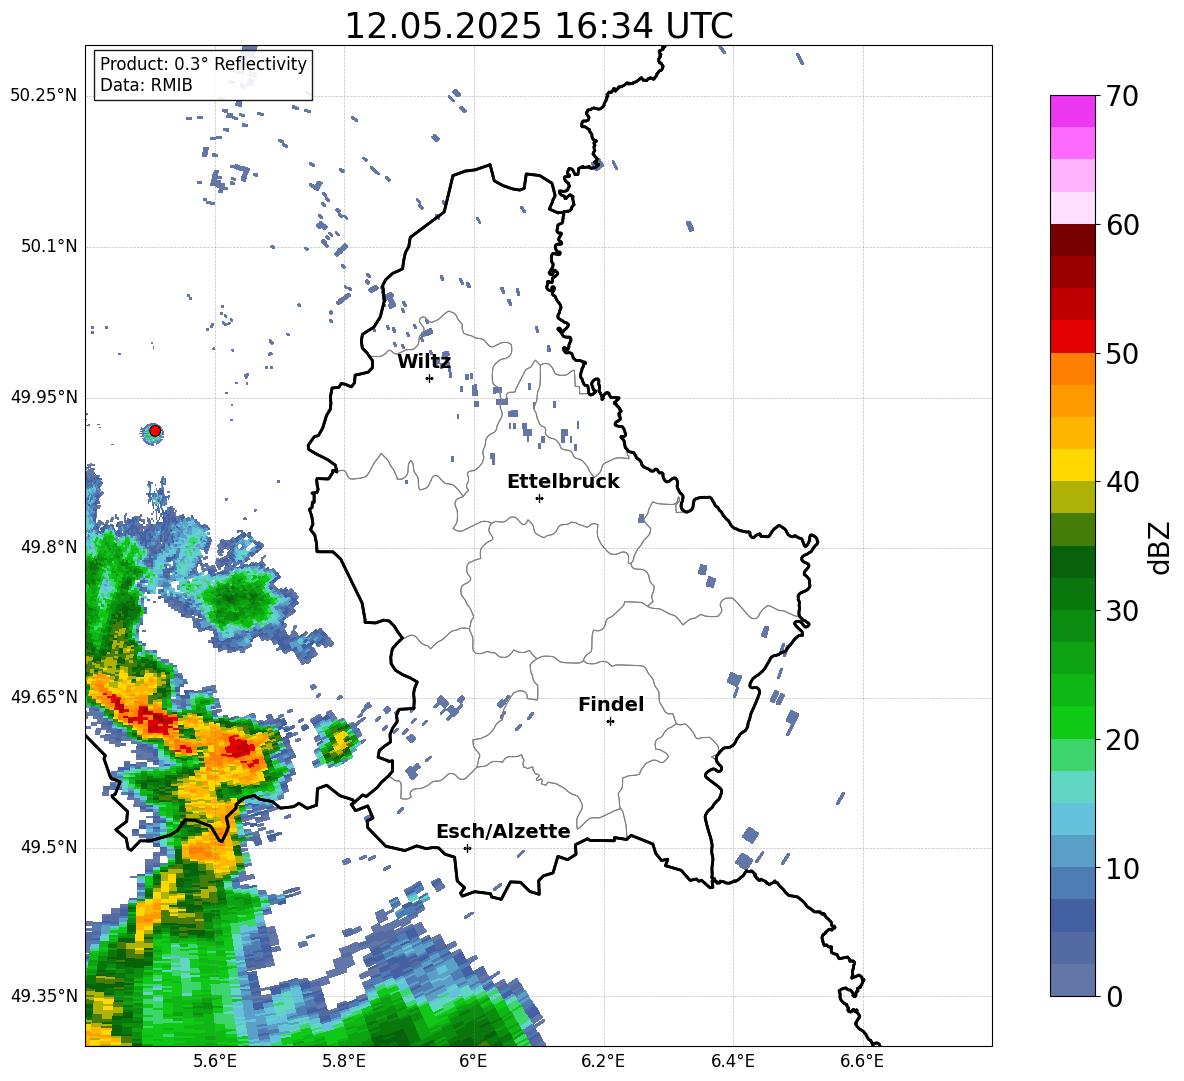Click the 50.1°N latitude tick label
Image resolution: width=1184 pixels, height=1081 pixels.
48,247
